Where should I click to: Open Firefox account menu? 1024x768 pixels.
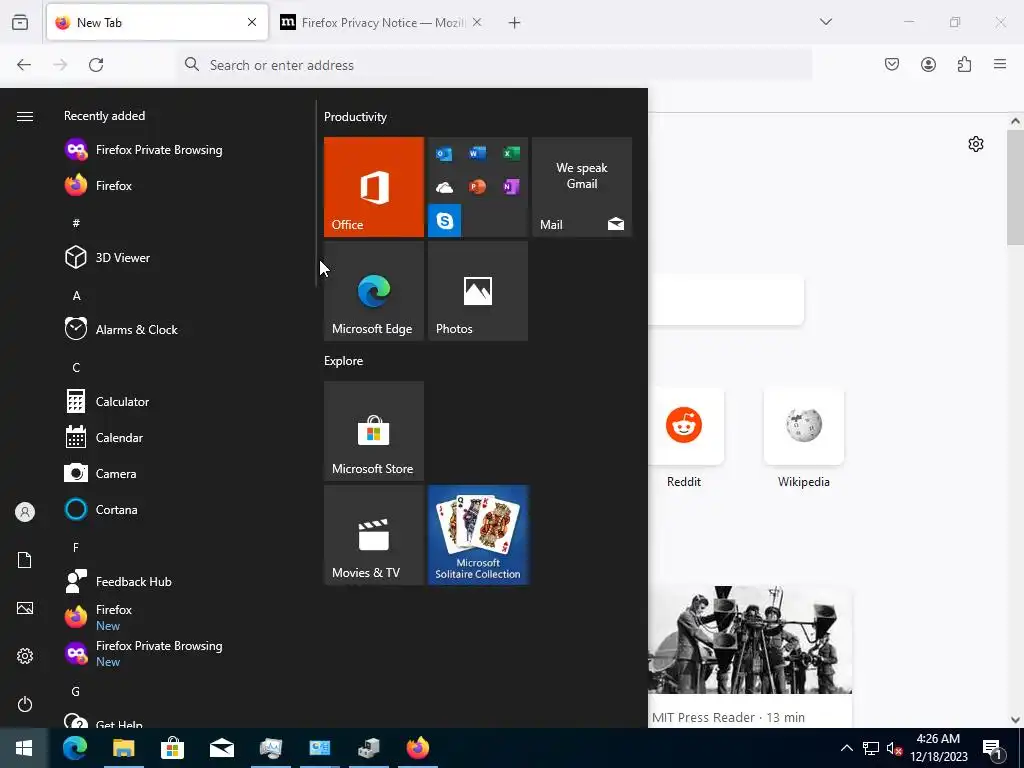[928, 64]
